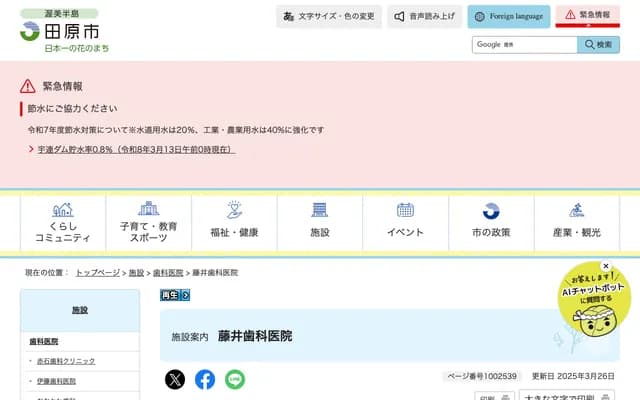The width and height of the screenshot is (640, 400).
Task: Click the 再生 play button
Action: (175, 295)
